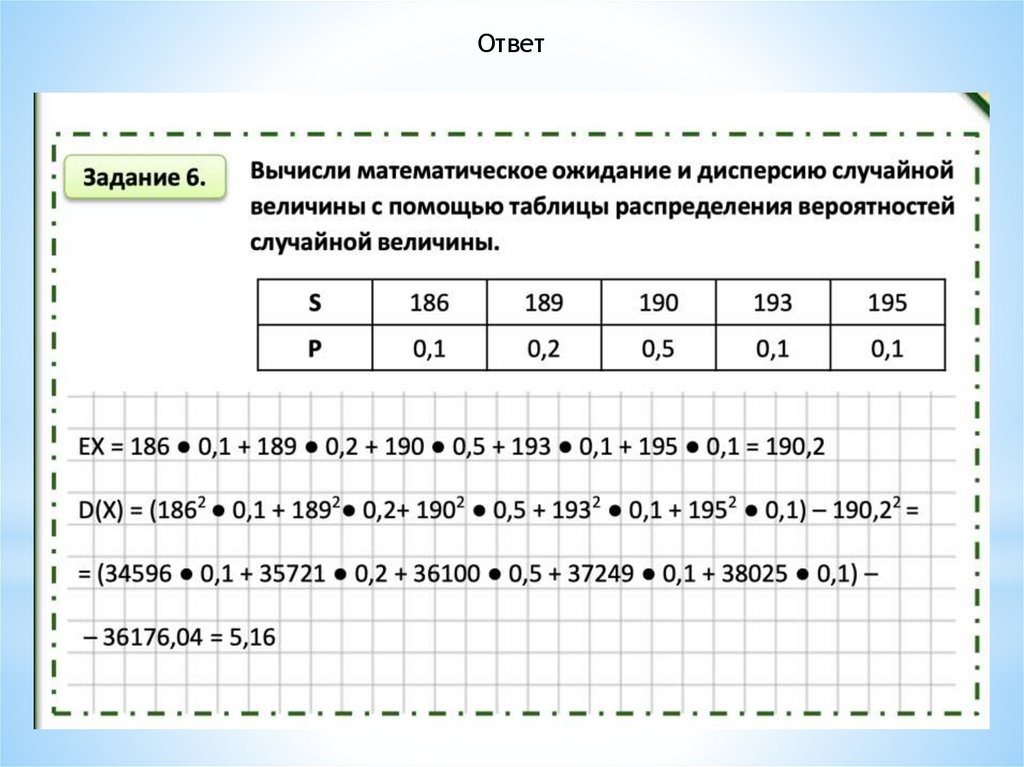Click the variance result '5,16'
The width and height of the screenshot is (1024, 767).
click(x=253, y=637)
